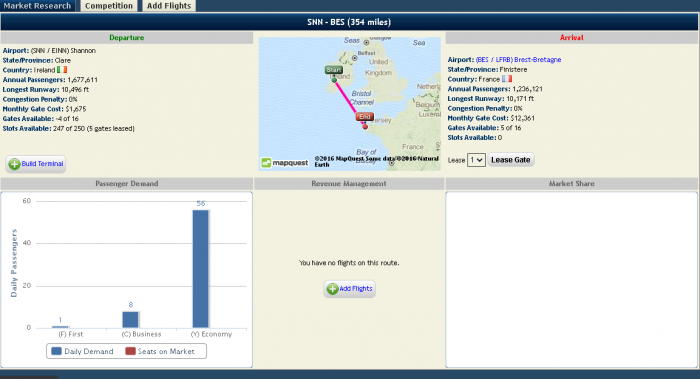Click the green Start marker on map
This screenshot has height=379, width=700.
click(x=334, y=70)
